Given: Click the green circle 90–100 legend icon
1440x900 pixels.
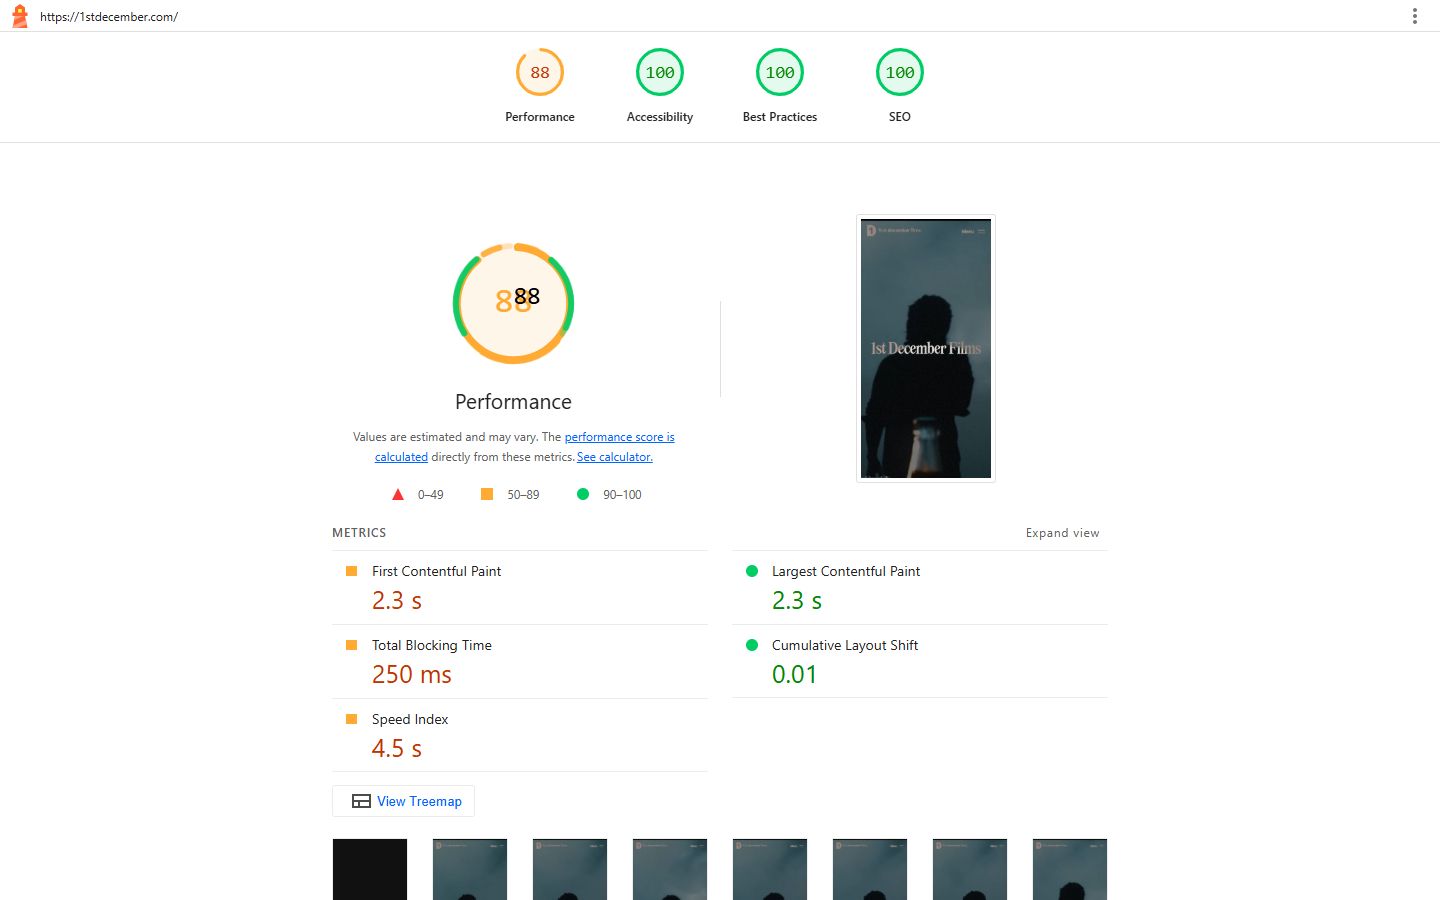Looking at the screenshot, I should (x=583, y=494).
